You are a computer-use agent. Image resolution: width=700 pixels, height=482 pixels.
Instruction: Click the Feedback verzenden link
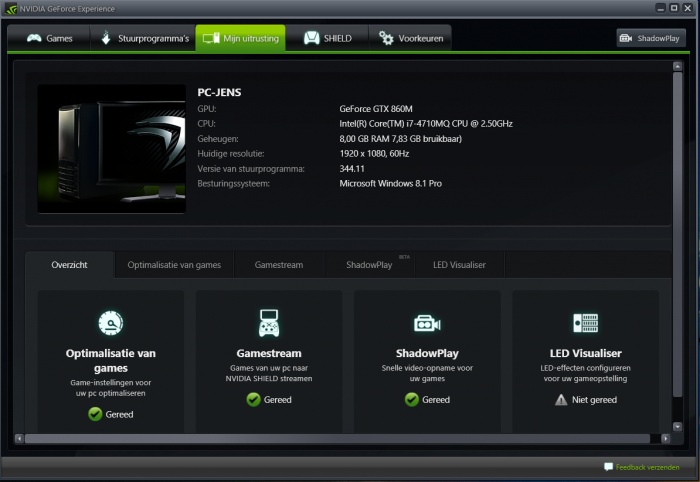pyautogui.click(x=647, y=467)
